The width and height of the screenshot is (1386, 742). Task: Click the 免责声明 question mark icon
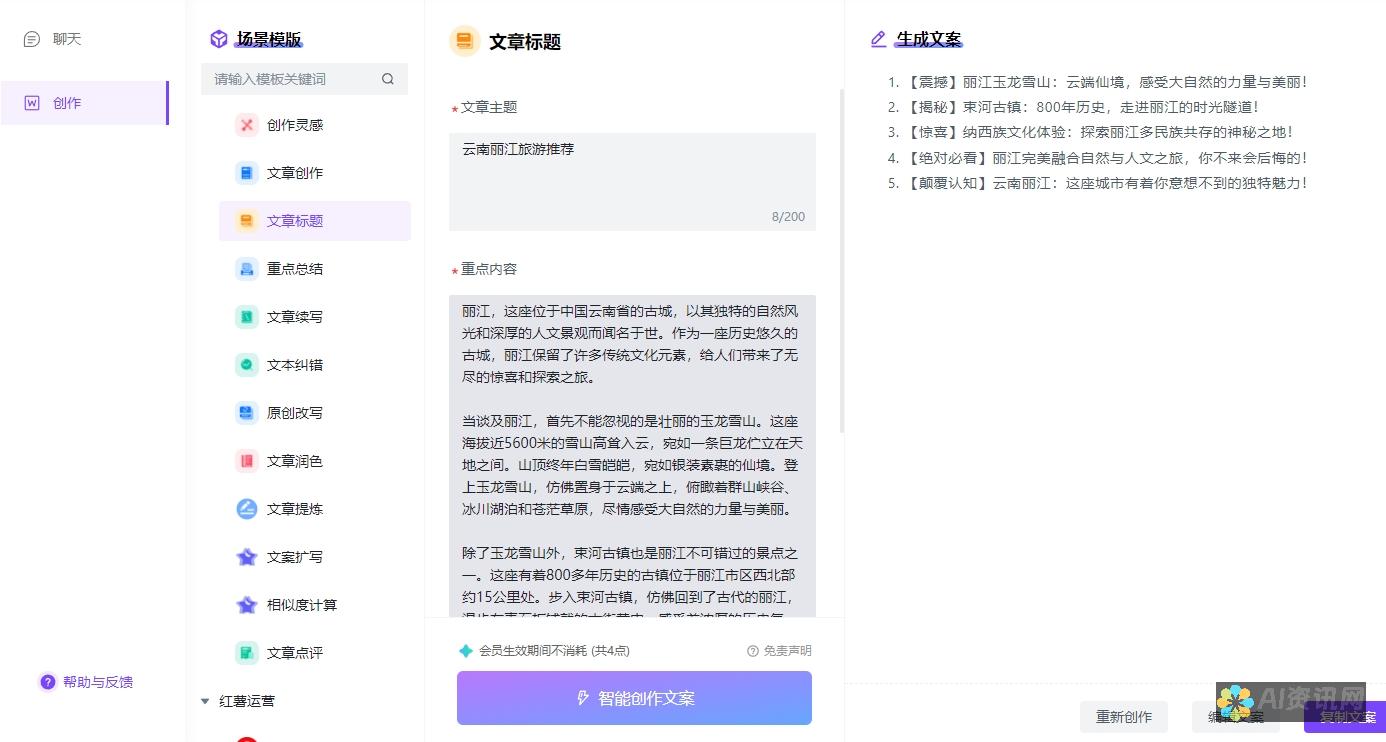[x=753, y=650]
